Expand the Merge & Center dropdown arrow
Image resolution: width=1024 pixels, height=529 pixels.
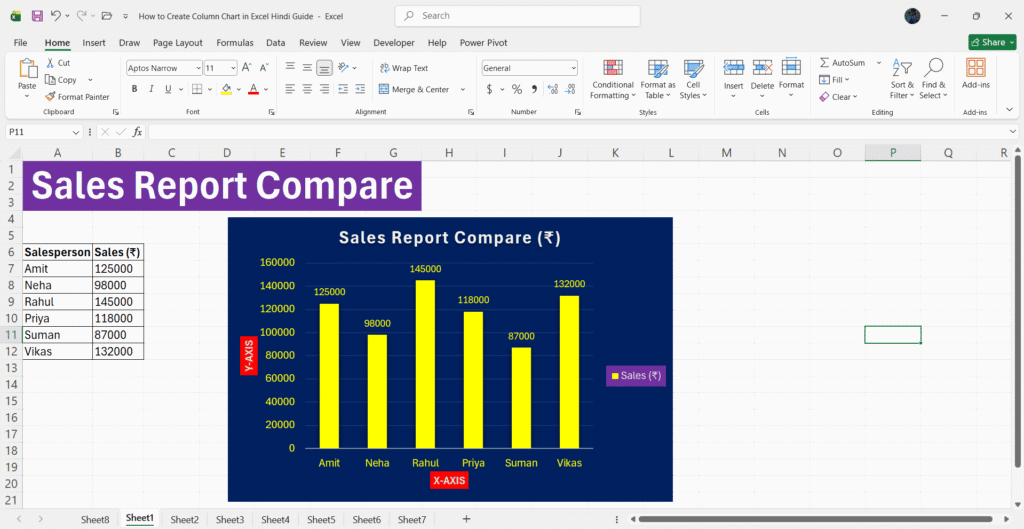[463, 89]
